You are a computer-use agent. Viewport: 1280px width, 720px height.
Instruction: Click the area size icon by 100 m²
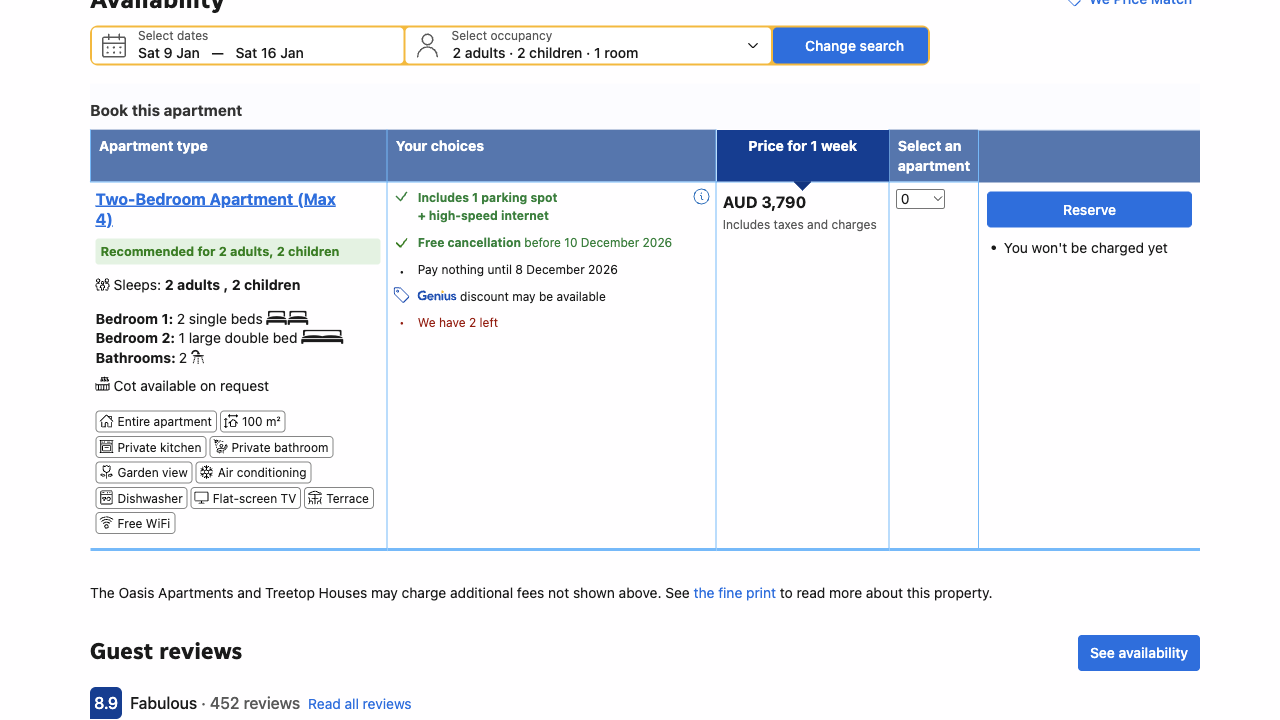(x=231, y=421)
